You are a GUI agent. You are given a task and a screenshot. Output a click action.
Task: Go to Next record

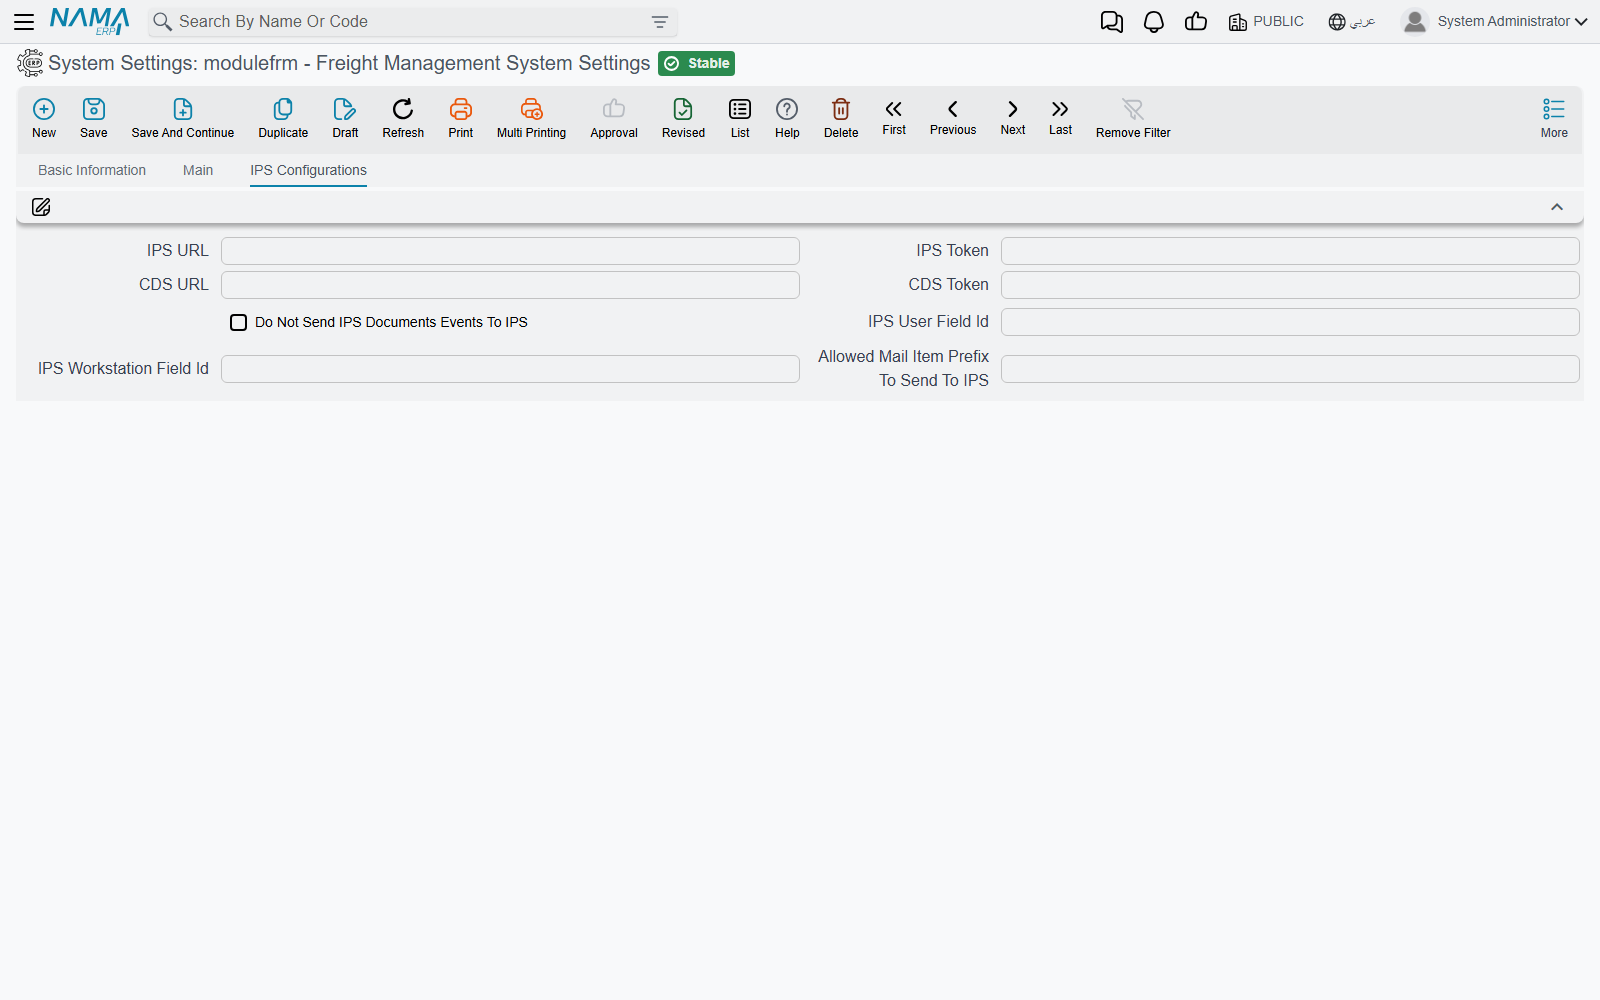[1013, 117]
